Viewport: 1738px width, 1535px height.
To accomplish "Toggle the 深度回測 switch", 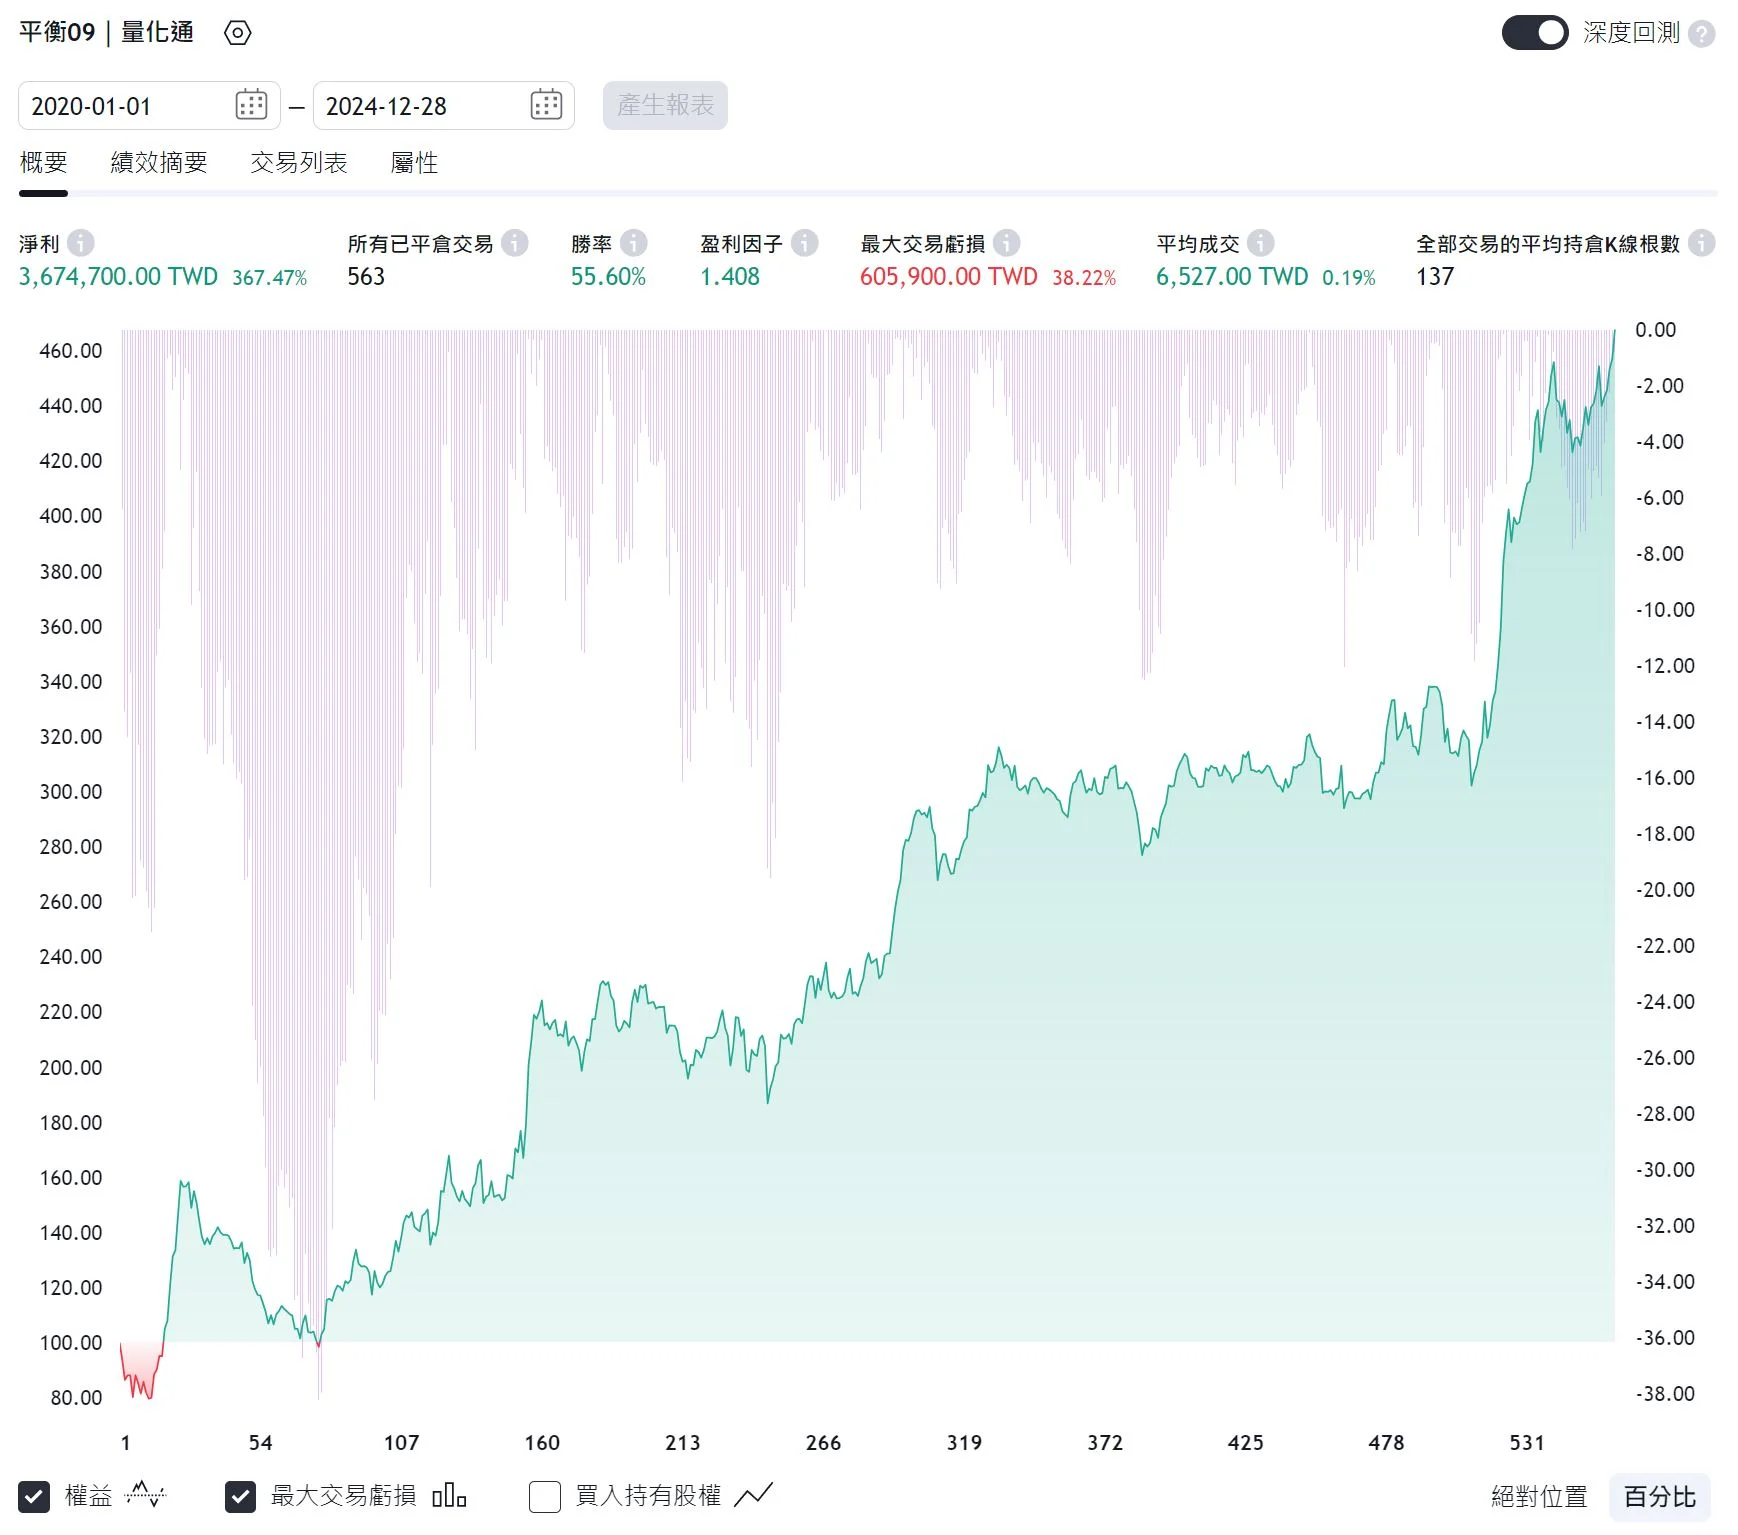I will pos(1535,33).
